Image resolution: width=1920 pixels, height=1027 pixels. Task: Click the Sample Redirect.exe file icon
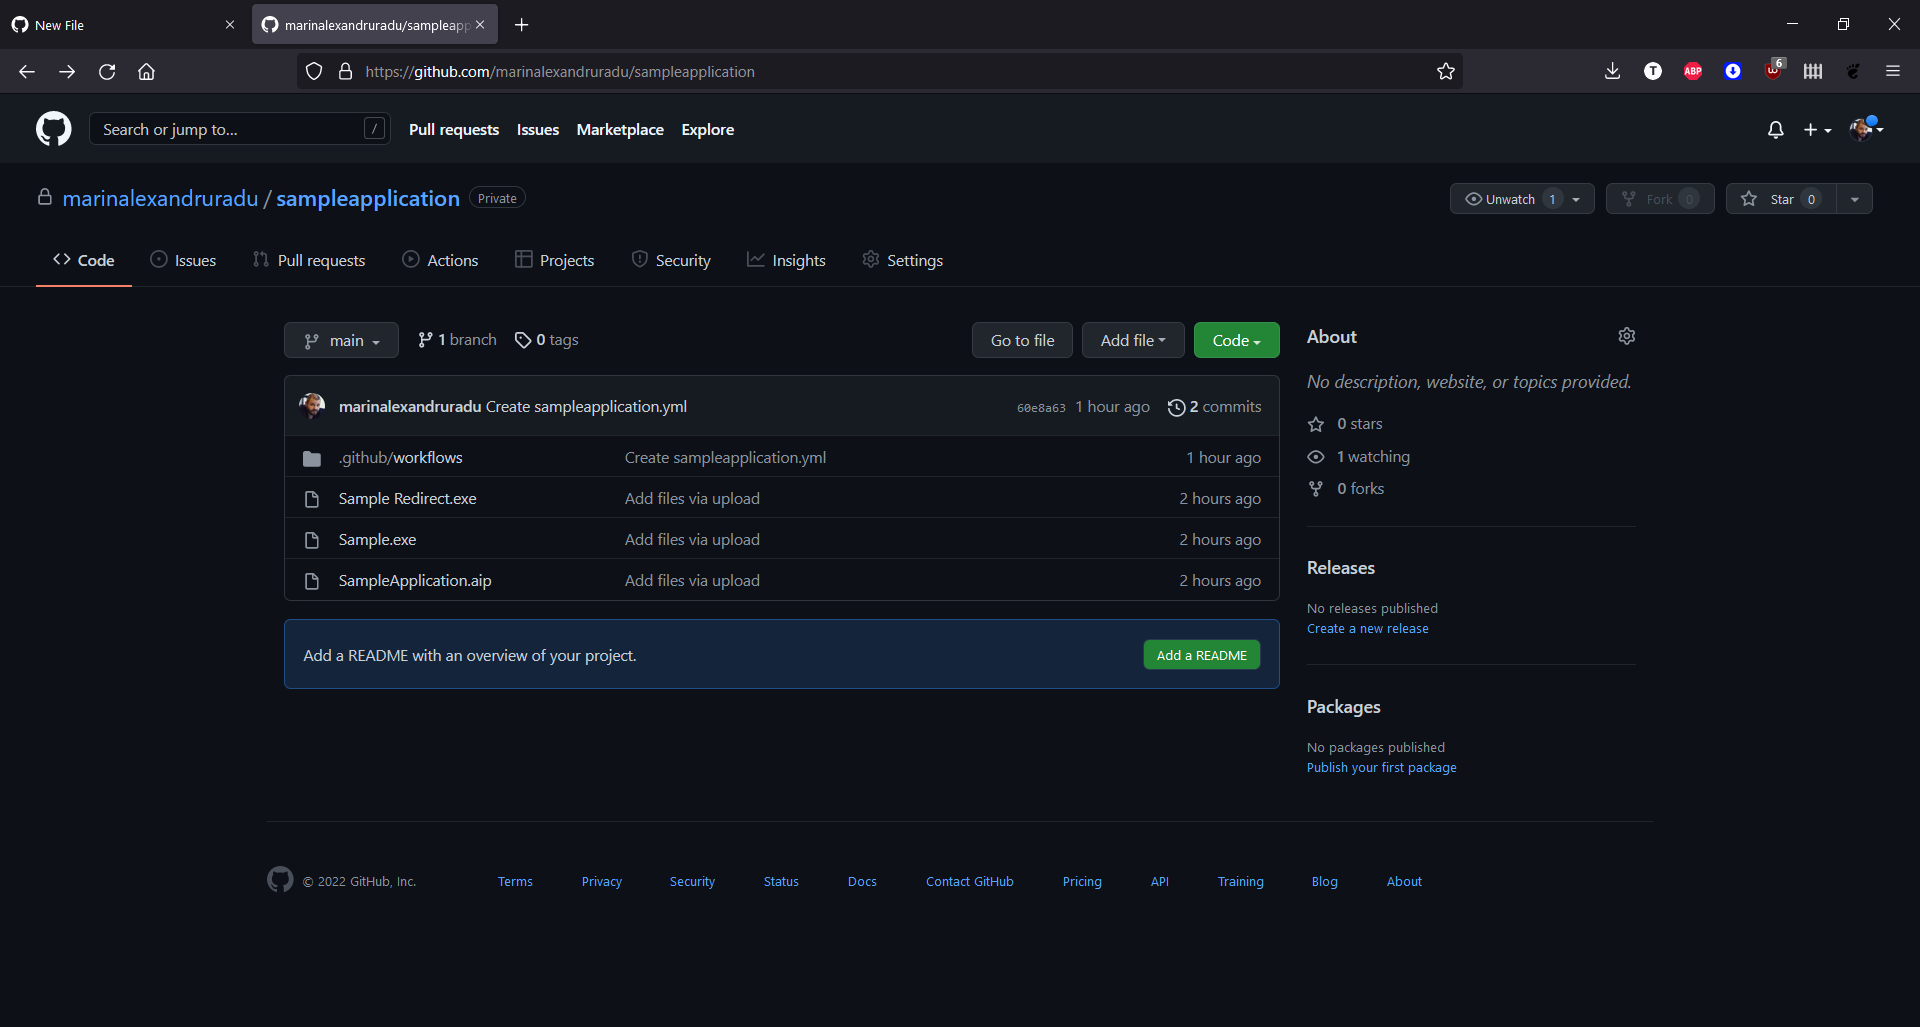[312, 499]
